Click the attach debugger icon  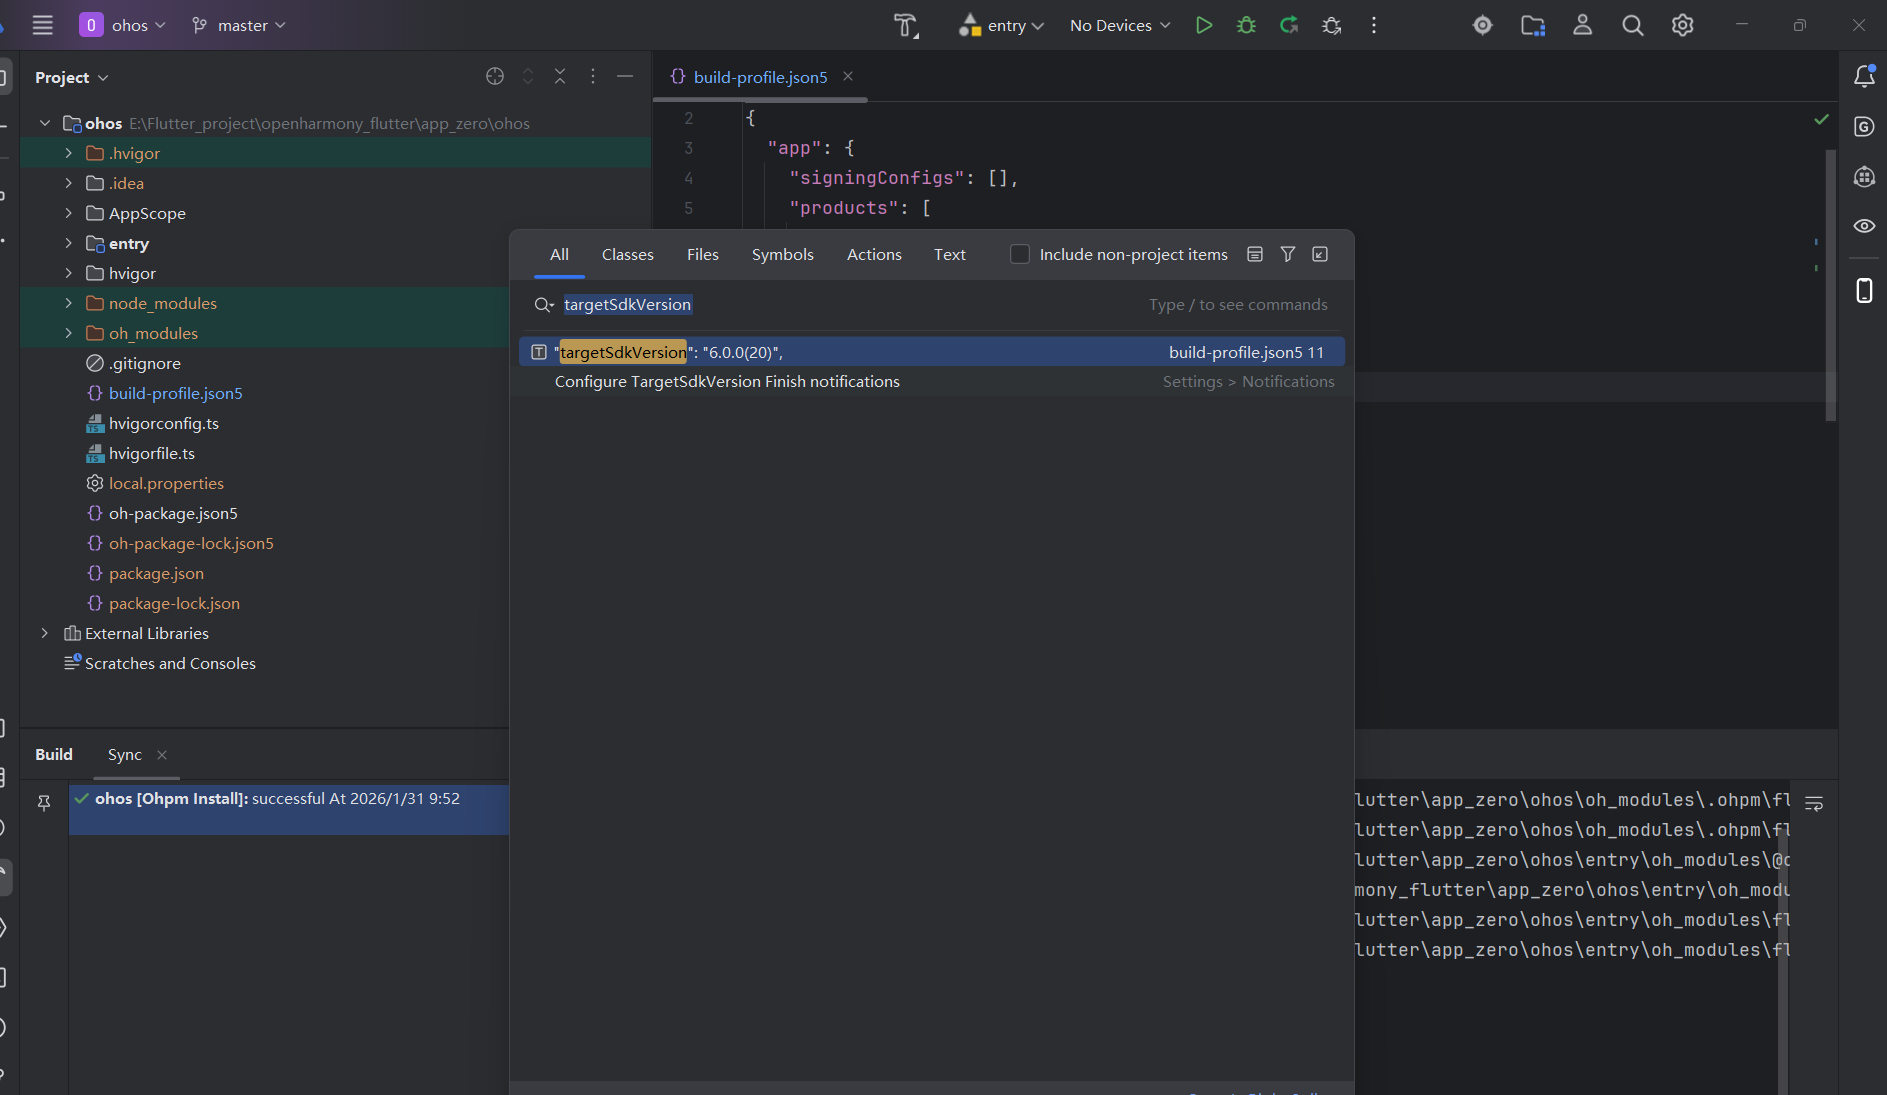pos(1332,25)
